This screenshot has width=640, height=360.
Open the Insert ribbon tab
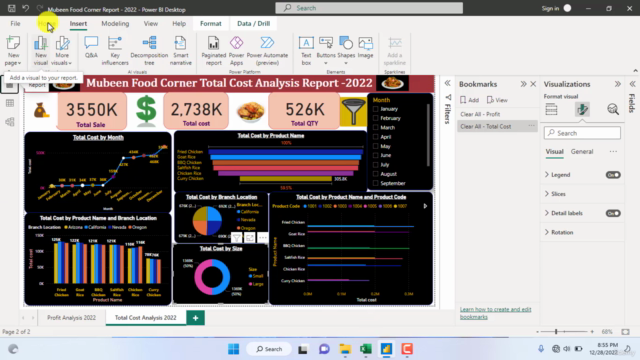[x=78, y=24]
